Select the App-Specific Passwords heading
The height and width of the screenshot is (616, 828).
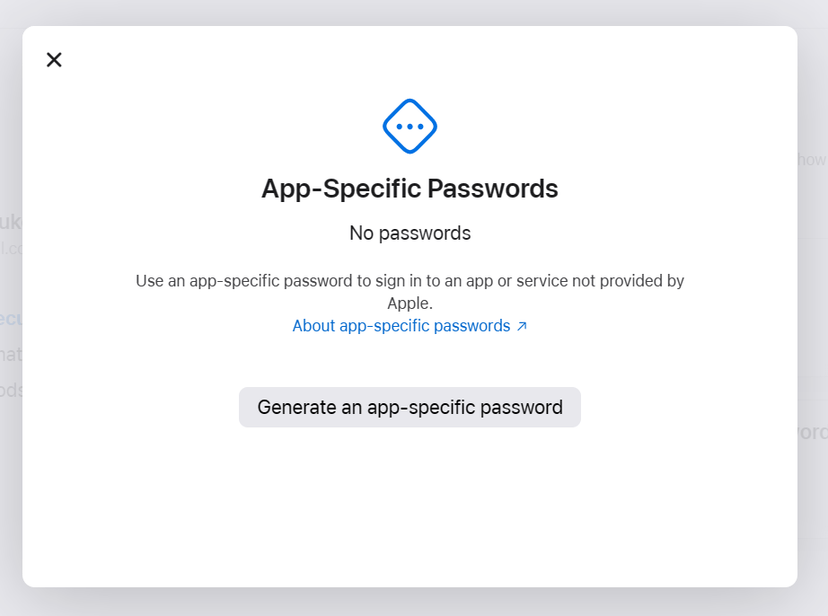coord(410,188)
